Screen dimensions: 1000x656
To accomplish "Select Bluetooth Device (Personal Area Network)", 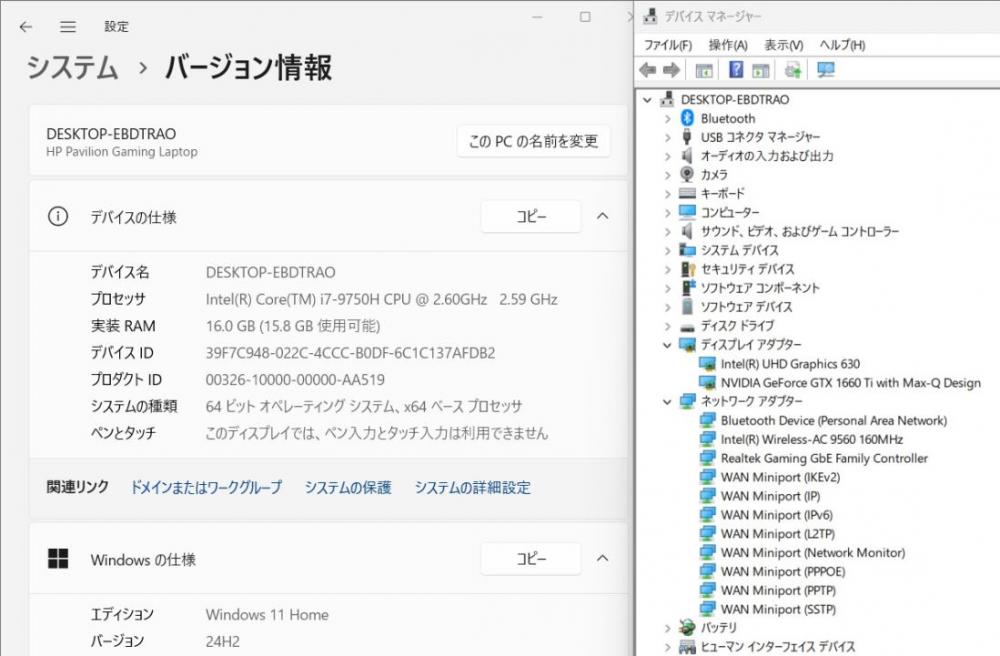I will pyautogui.click(x=834, y=420).
